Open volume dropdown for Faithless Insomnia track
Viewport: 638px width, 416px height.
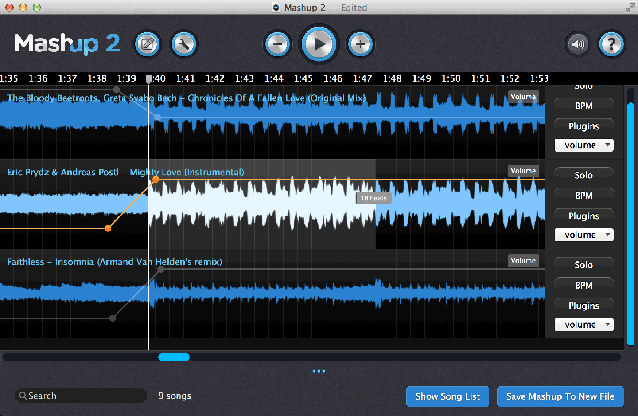click(584, 324)
